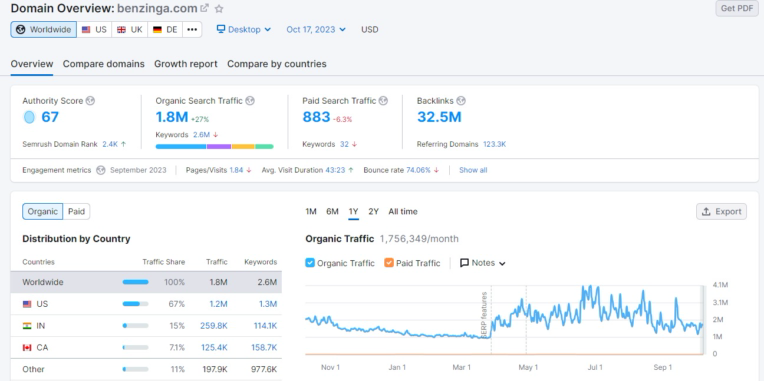Screen dimensions: 764x381
Task: Set chart range to All time
Action: [403, 211]
